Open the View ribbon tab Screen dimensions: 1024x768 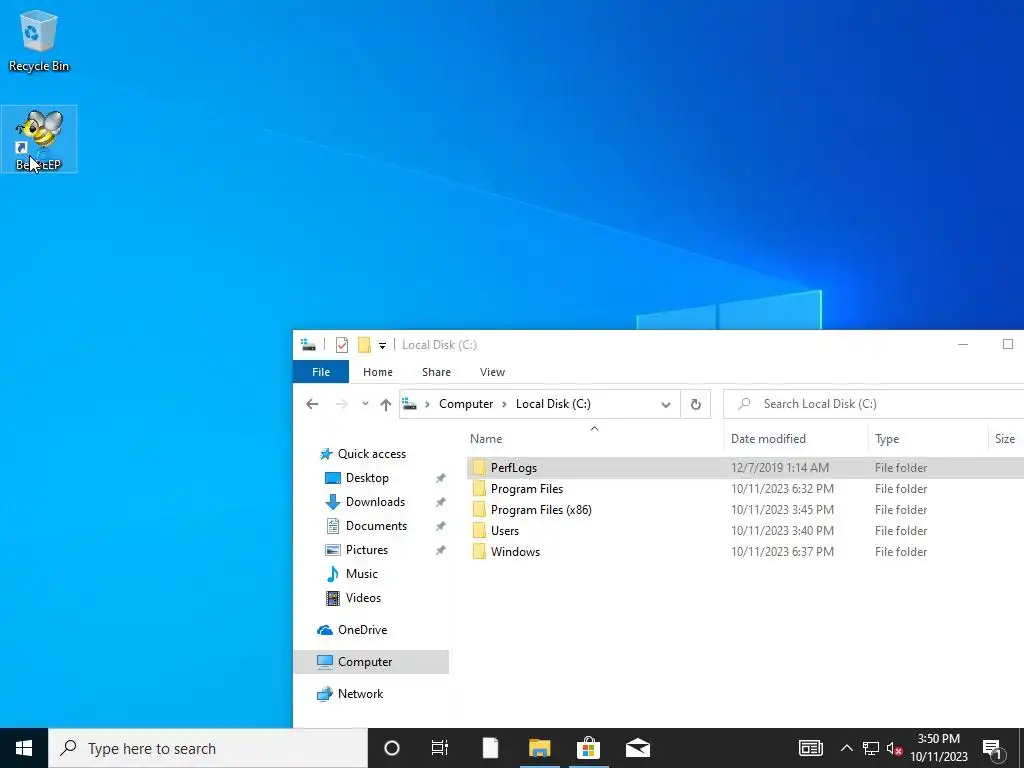pos(492,372)
